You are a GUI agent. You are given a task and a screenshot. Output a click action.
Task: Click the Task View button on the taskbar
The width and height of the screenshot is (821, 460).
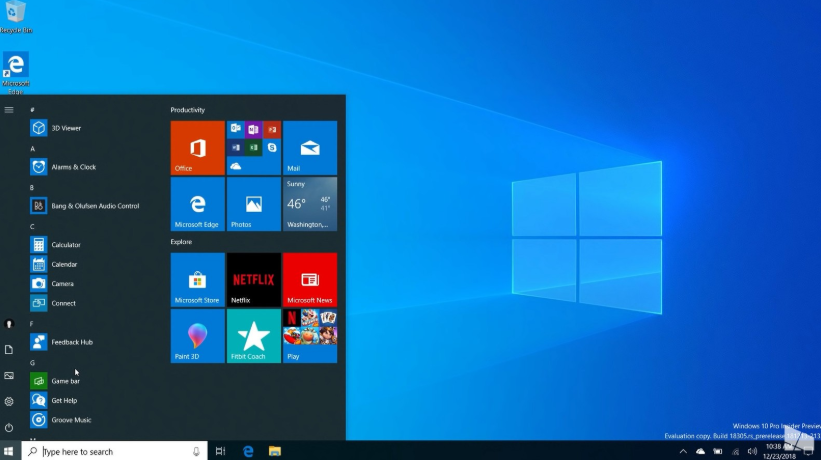[x=220, y=451]
